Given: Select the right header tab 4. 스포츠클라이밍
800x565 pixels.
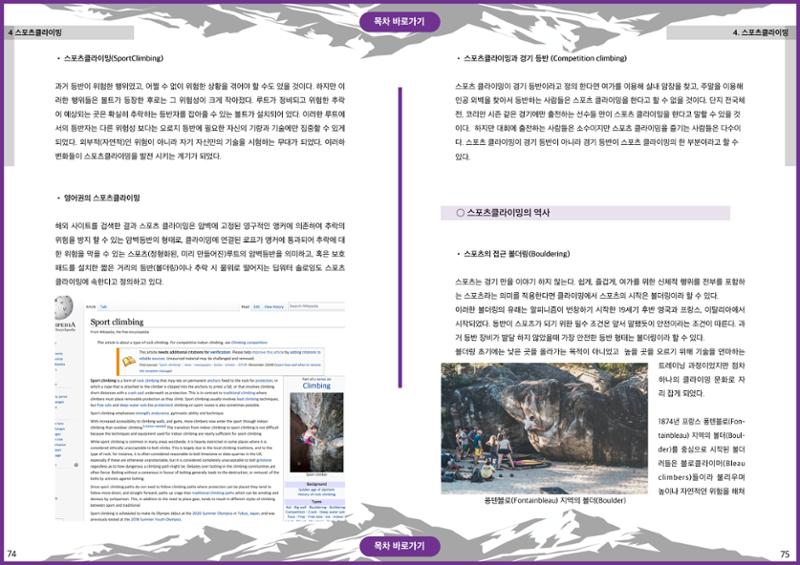Looking at the screenshot, I should [x=731, y=33].
